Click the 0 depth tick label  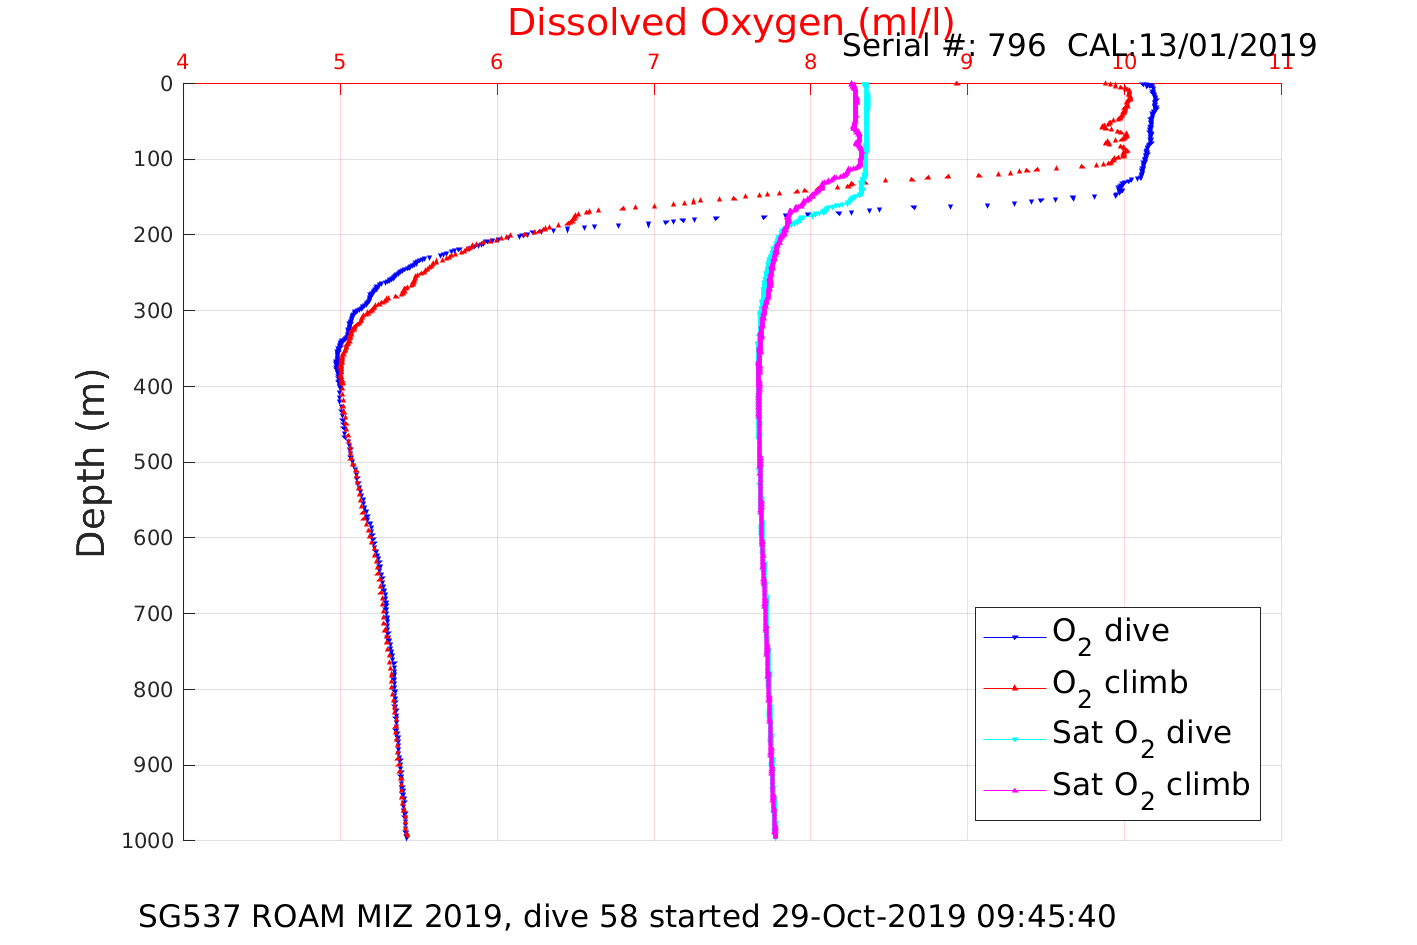pyautogui.click(x=166, y=84)
